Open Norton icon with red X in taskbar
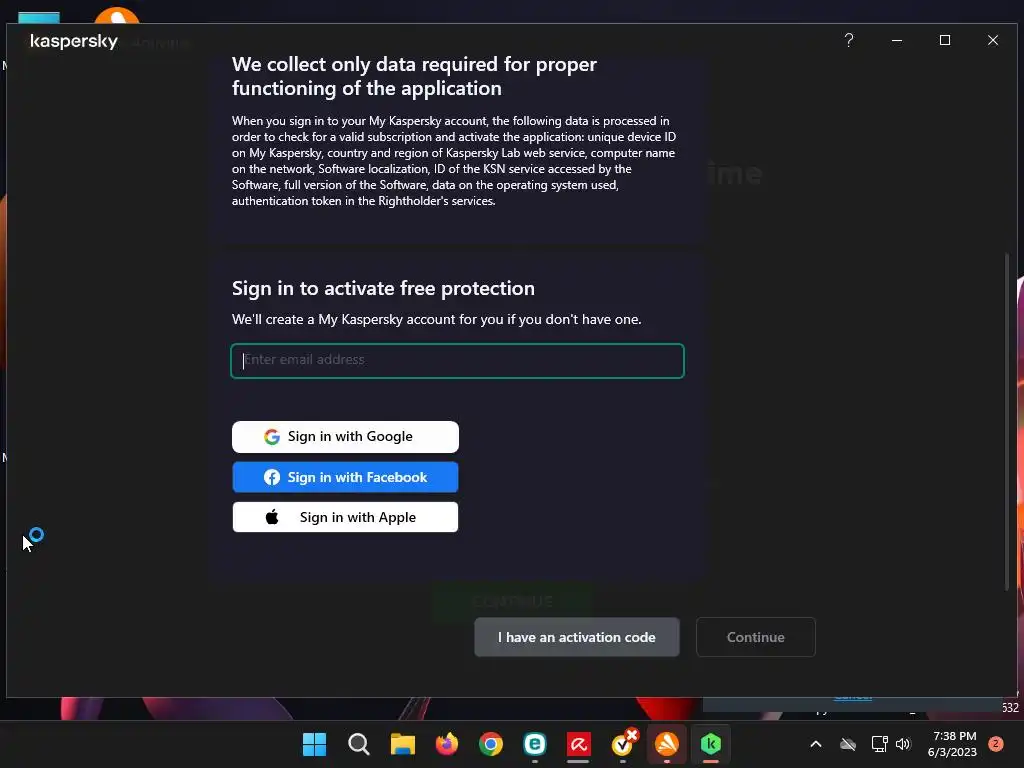Image resolution: width=1024 pixels, height=768 pixels. click(623, 744)
